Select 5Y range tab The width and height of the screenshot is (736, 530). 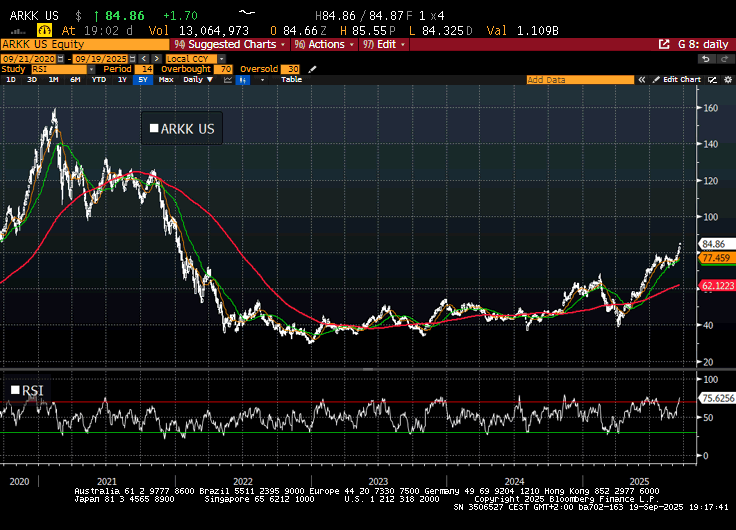[143, 80]
